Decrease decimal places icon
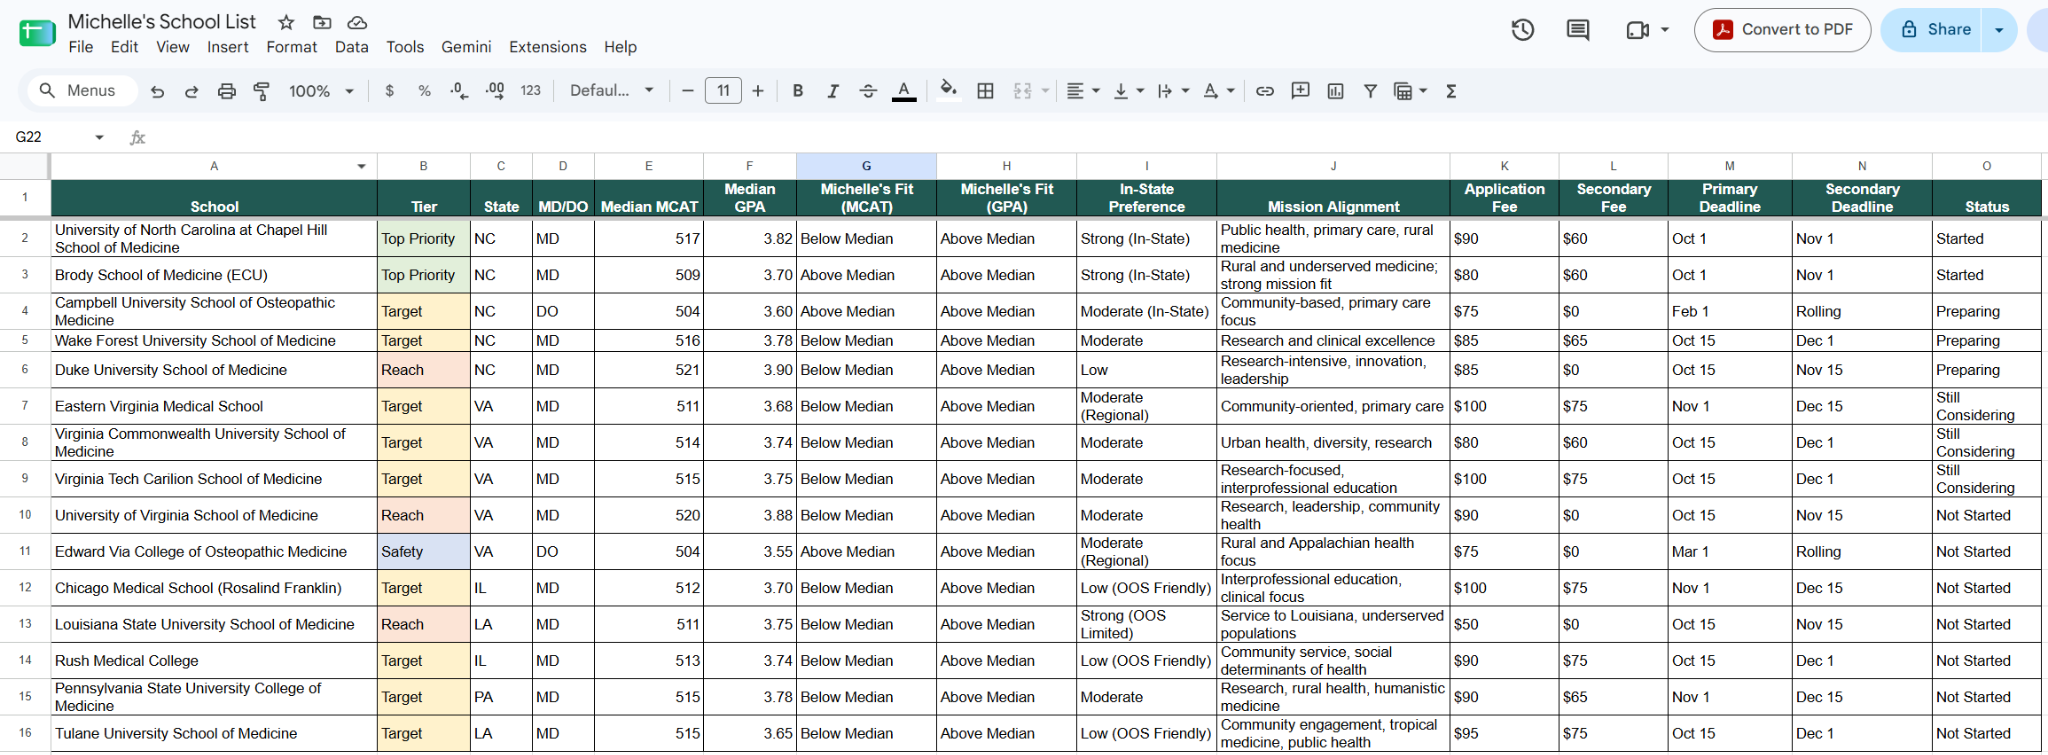The width and height of the screenshot is (2048, 755). click(459, 91)
